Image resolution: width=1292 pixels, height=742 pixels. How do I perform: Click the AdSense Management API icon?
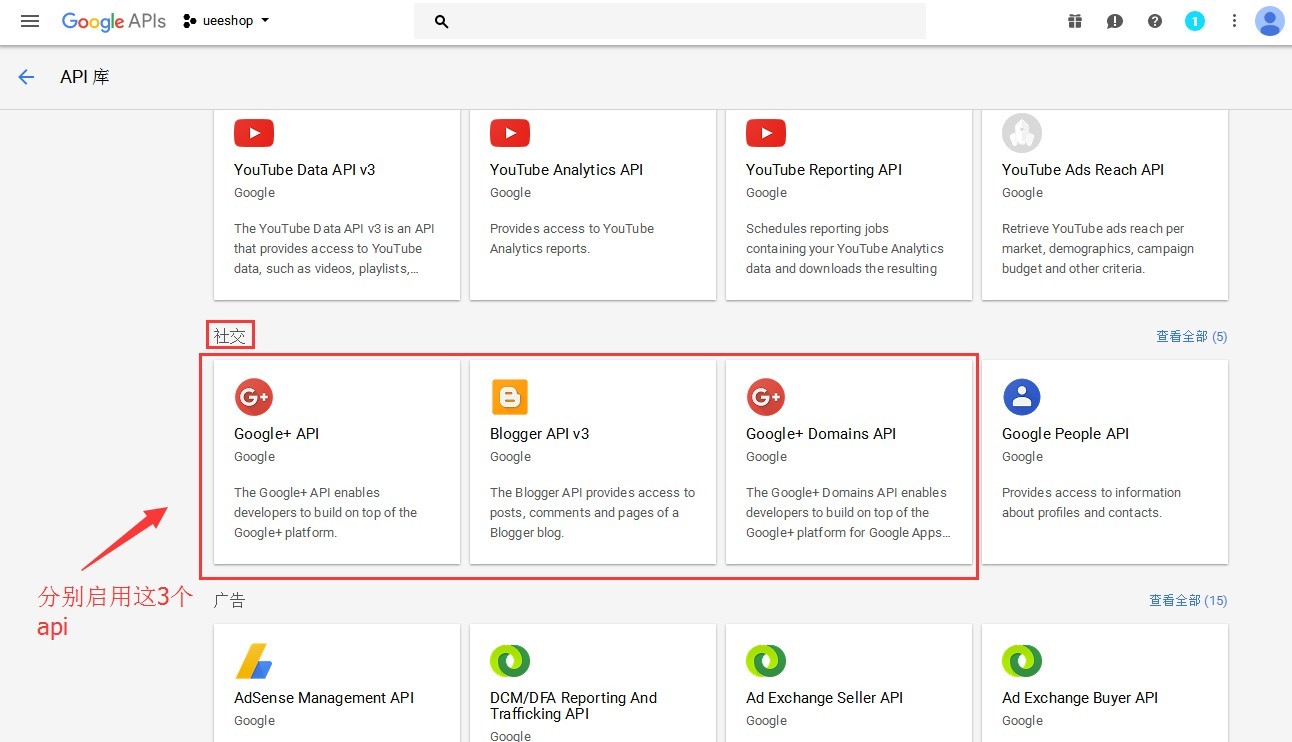[x=254, y=661]
